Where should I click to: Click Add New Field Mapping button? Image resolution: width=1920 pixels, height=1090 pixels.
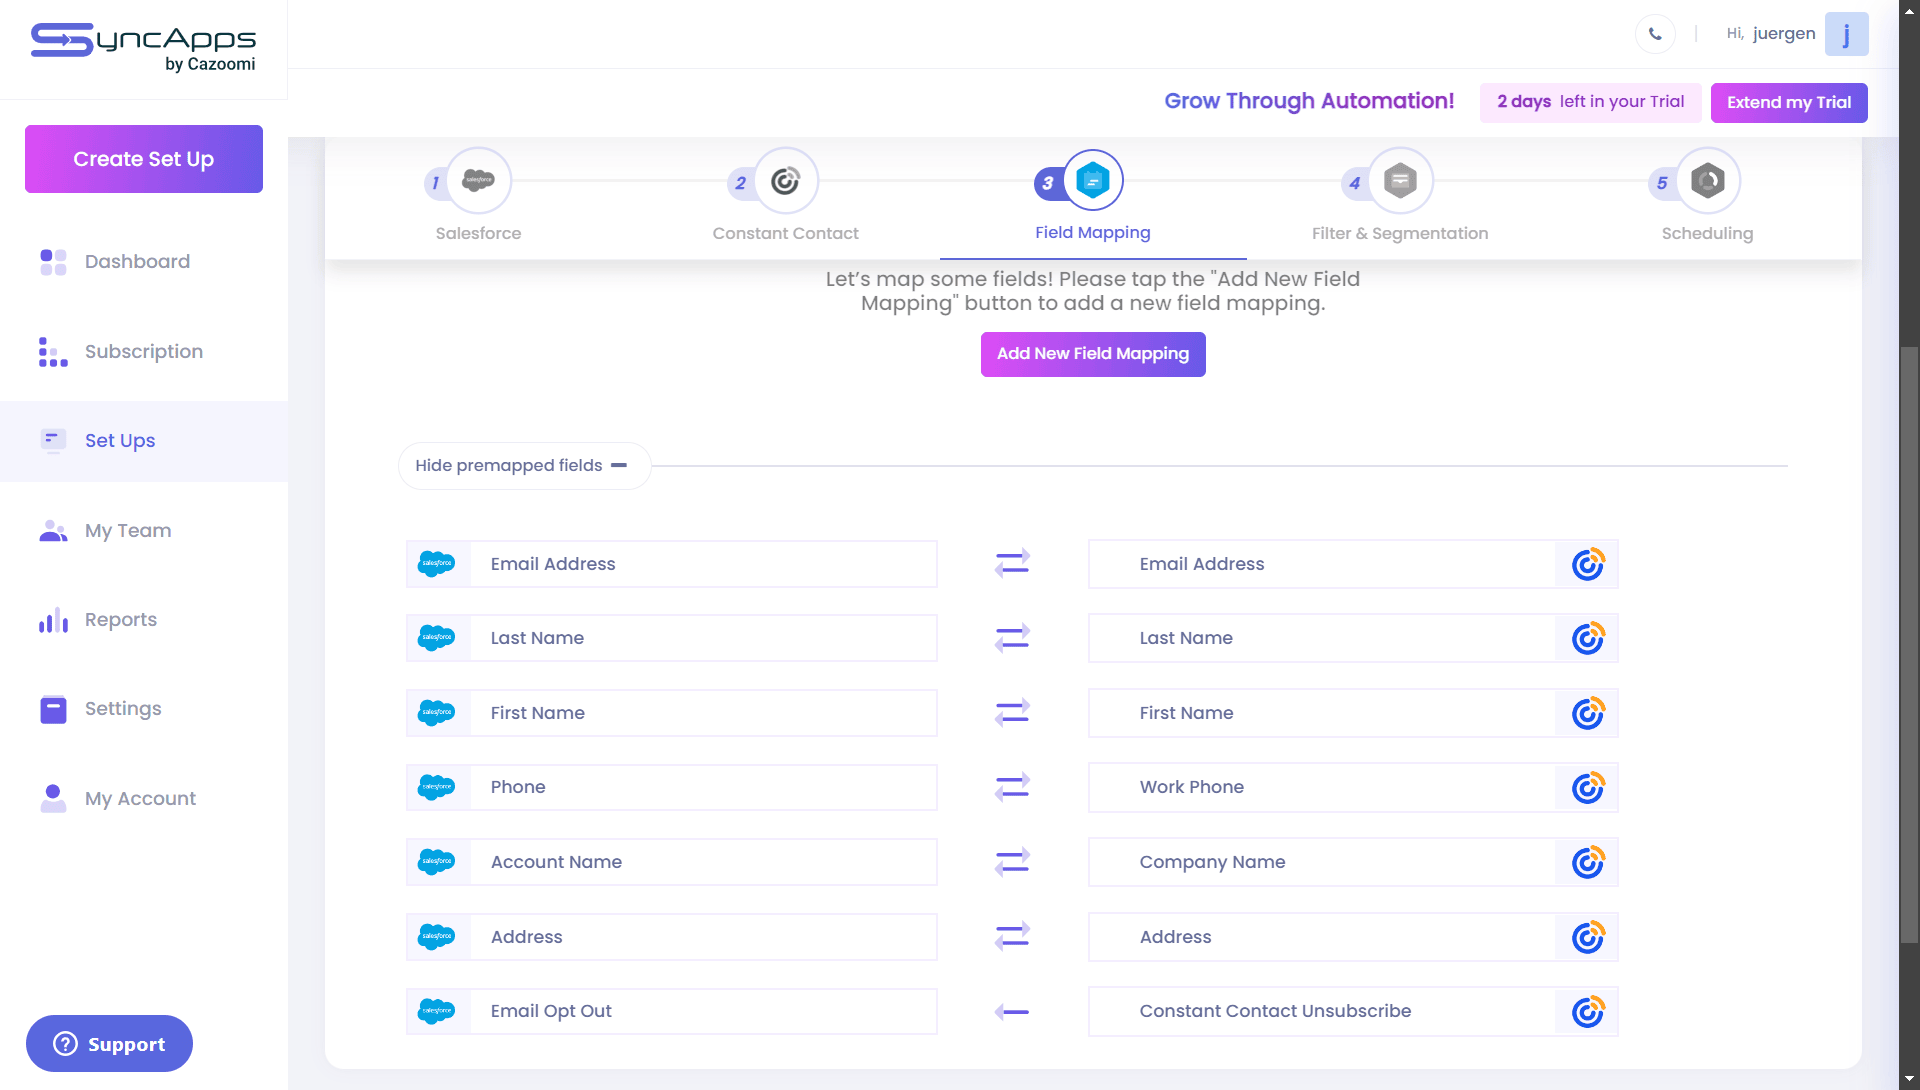coord(1093,354)
